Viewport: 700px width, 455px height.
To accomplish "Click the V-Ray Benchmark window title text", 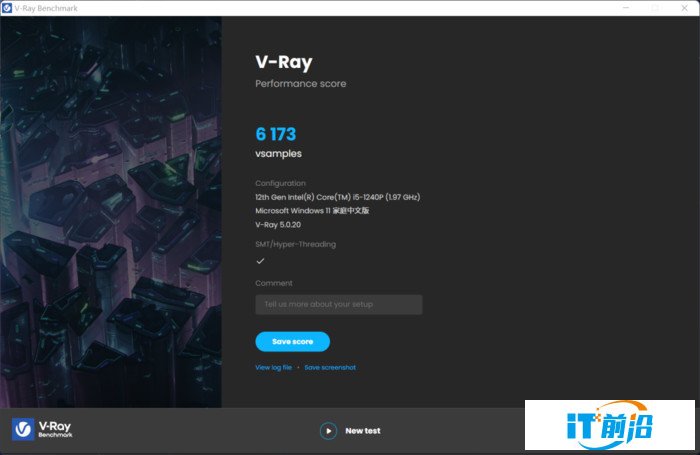I will click(46, 8).
